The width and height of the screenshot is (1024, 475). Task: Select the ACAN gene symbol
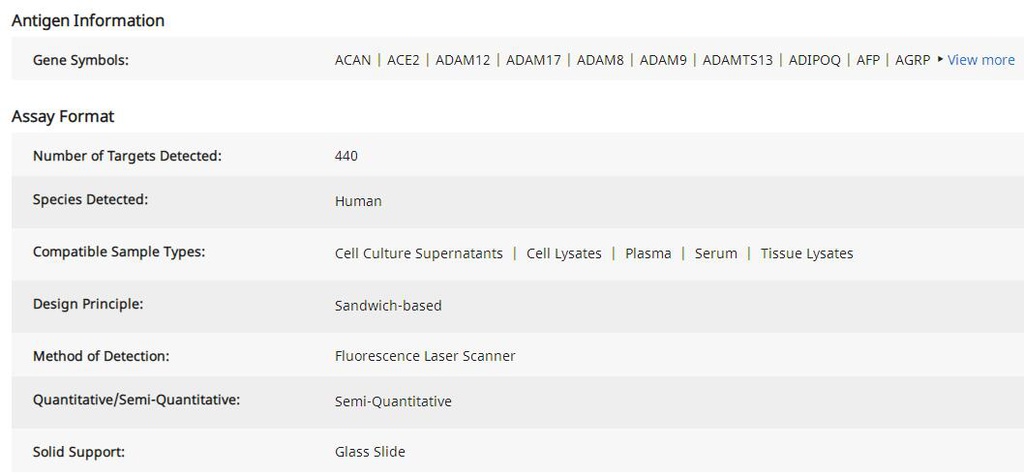point(352,60)
